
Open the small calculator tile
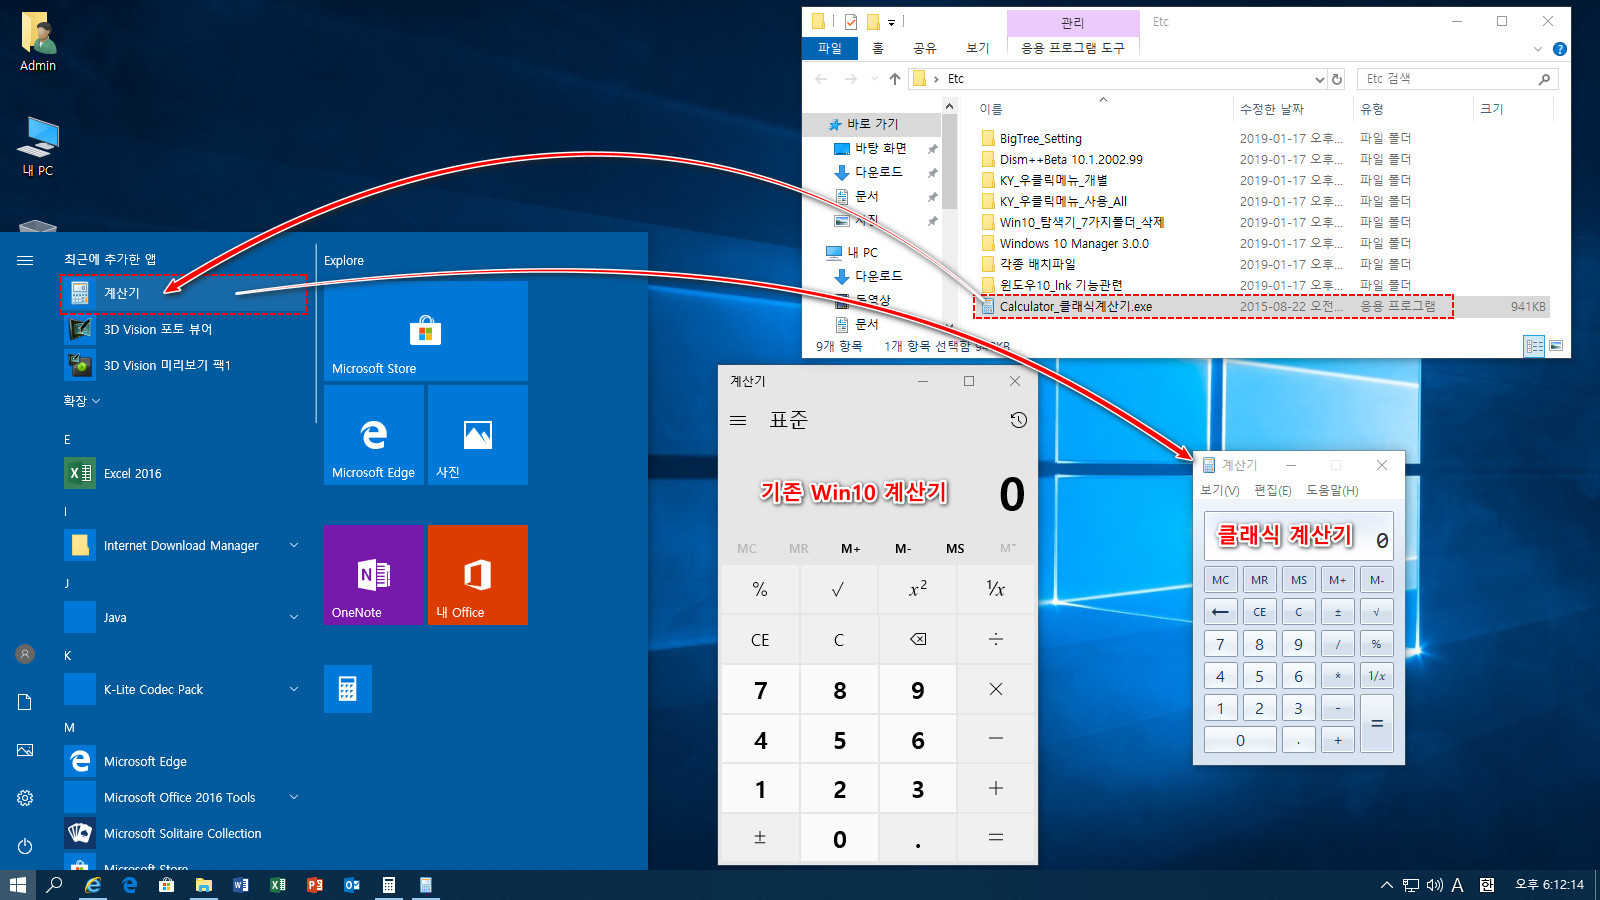(x=348, y=689)
